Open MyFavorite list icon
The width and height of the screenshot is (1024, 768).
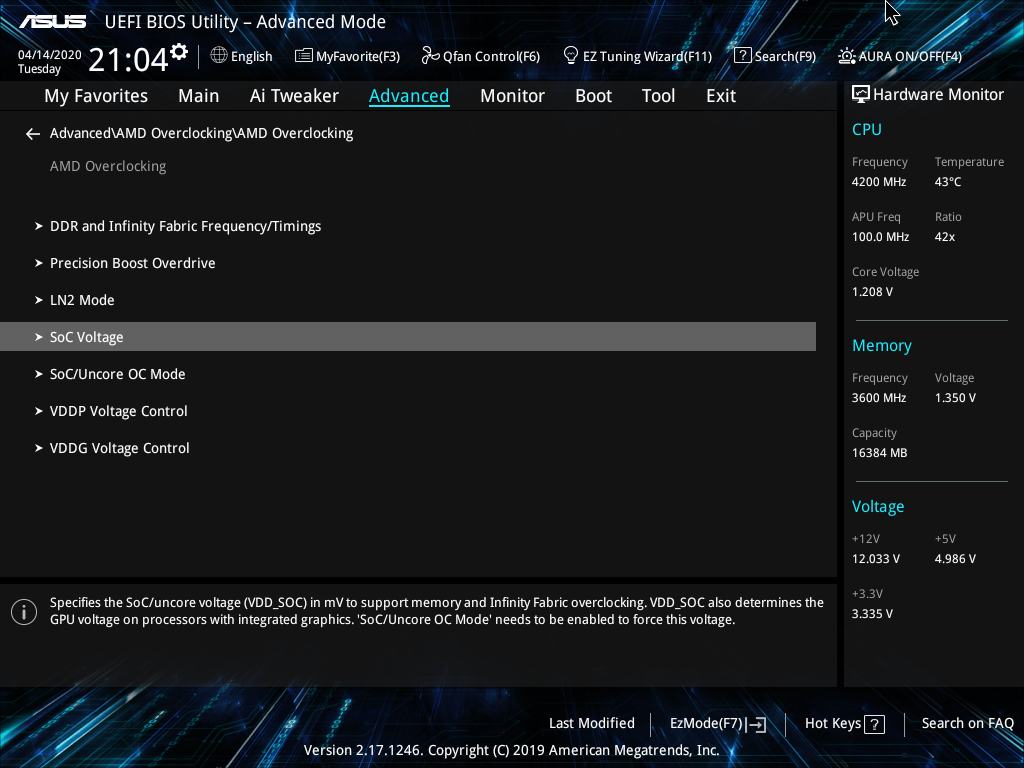303,56
